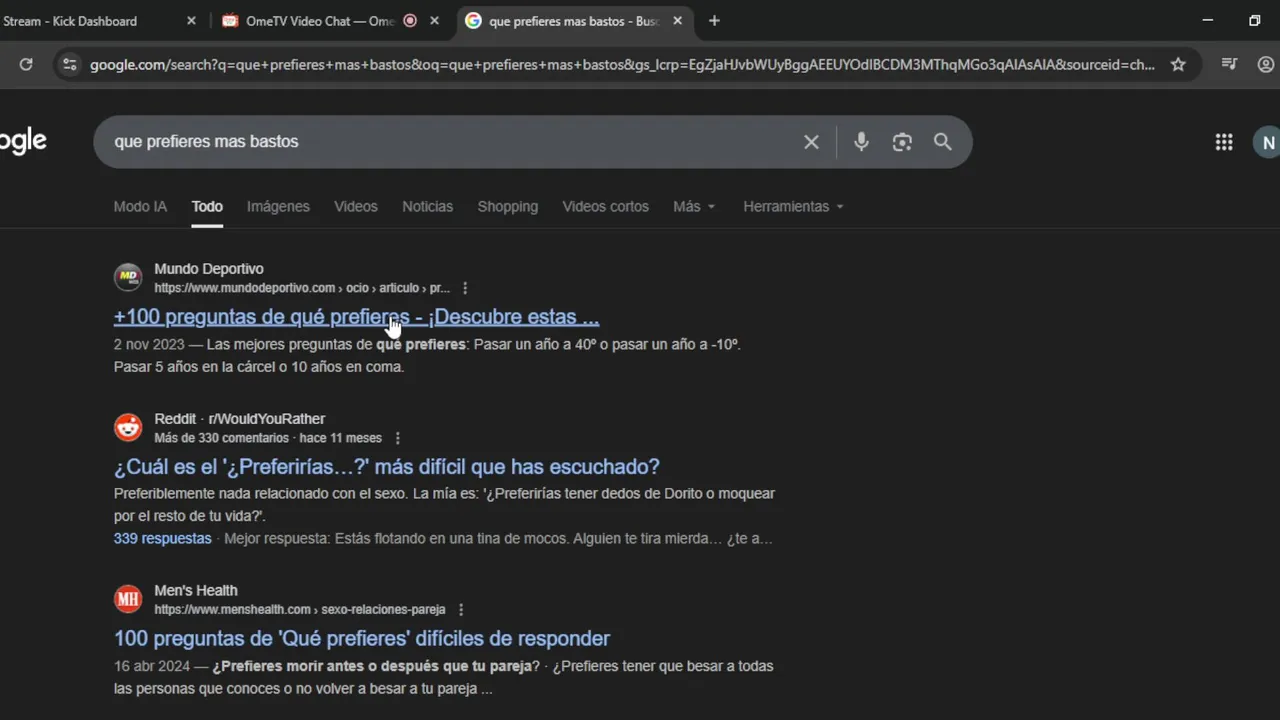Image resolution: width=1280 pixels, height=720 pixels.
Task: Restore down the browser window
Action: [x=1255, y=20]
